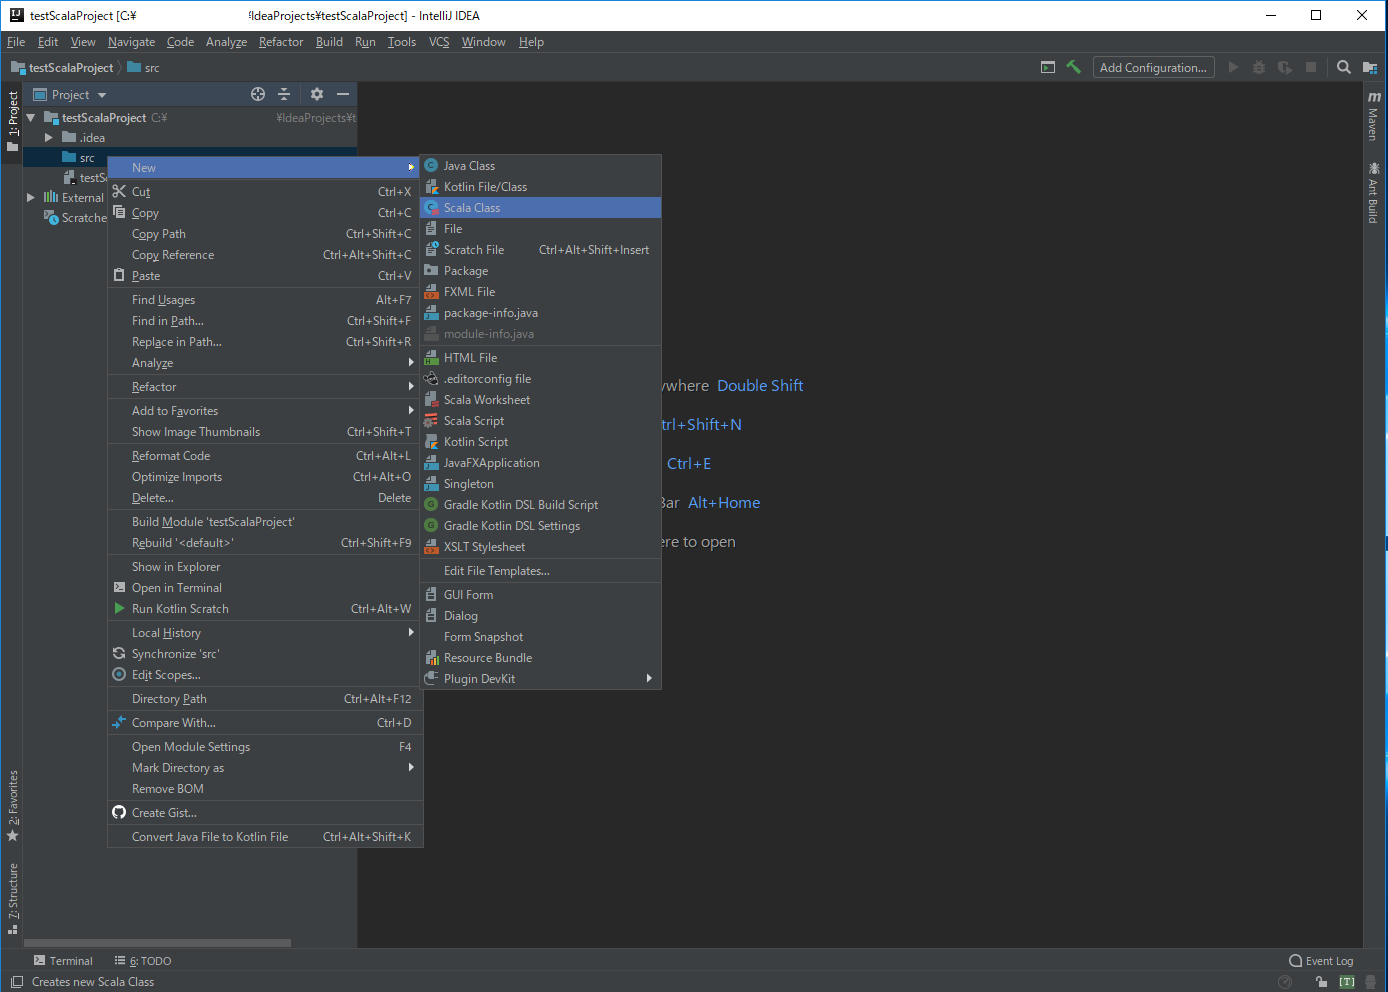1388x992 pixels.
Task: Click Show in Explorer
Action: click(265, 567)
